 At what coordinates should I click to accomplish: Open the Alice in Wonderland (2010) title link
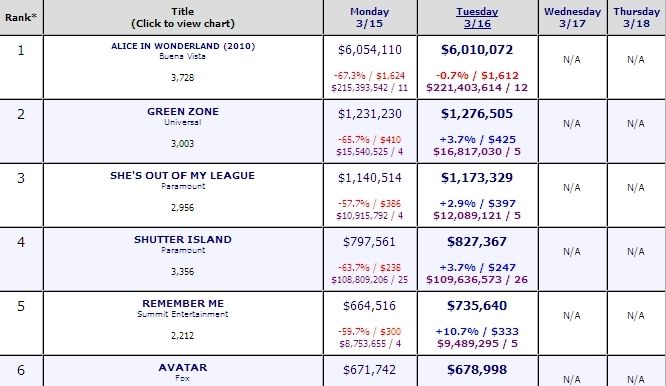183,46
